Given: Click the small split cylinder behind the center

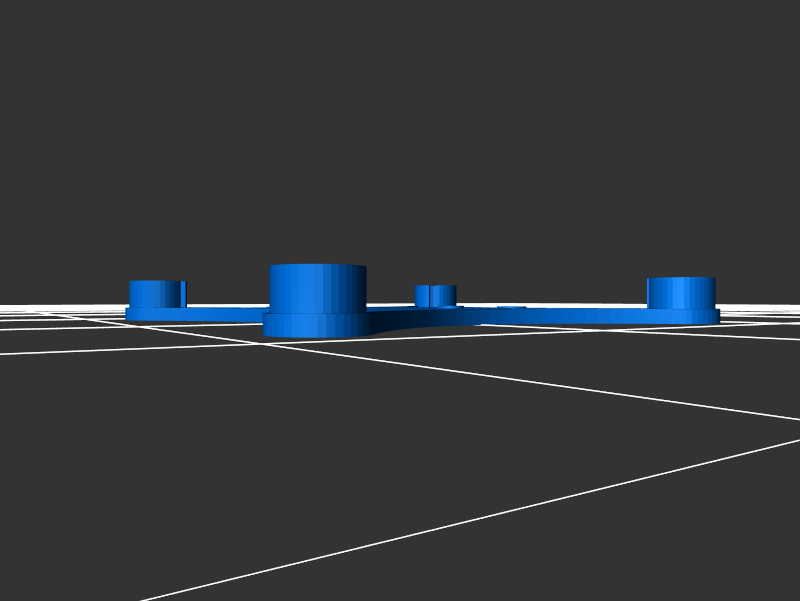Looking at the screenshot, I should (x=436, y=295).
